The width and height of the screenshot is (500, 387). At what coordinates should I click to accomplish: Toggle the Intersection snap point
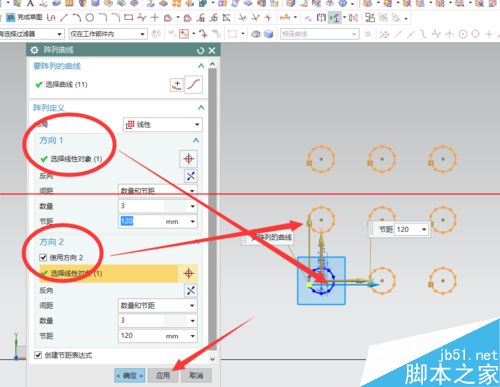pos(450,34)
